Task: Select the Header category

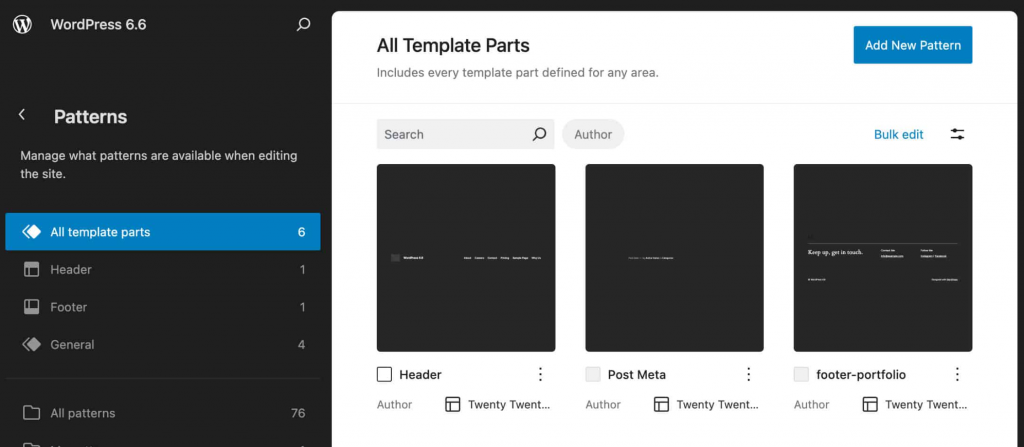Action: 163,269
